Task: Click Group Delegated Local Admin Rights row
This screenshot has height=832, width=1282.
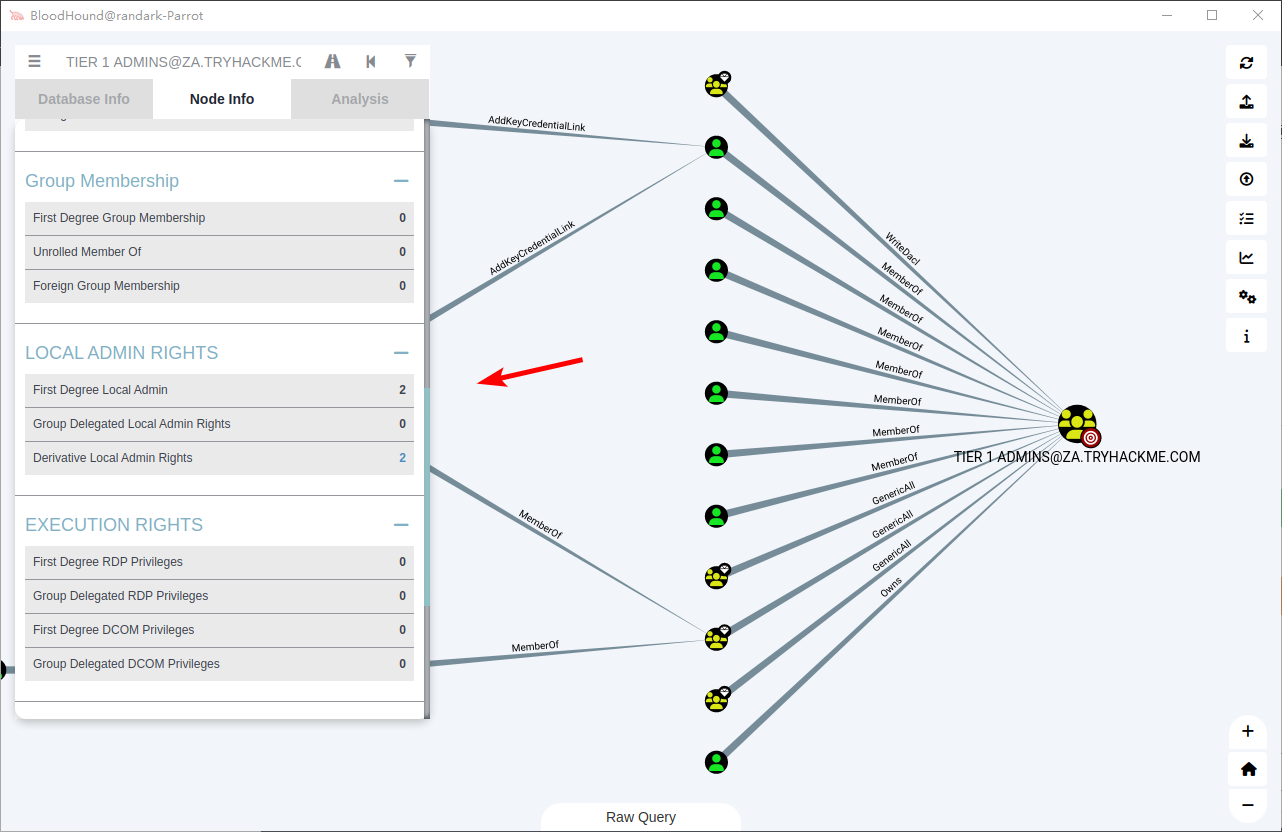Action: (x=219, y=424)
